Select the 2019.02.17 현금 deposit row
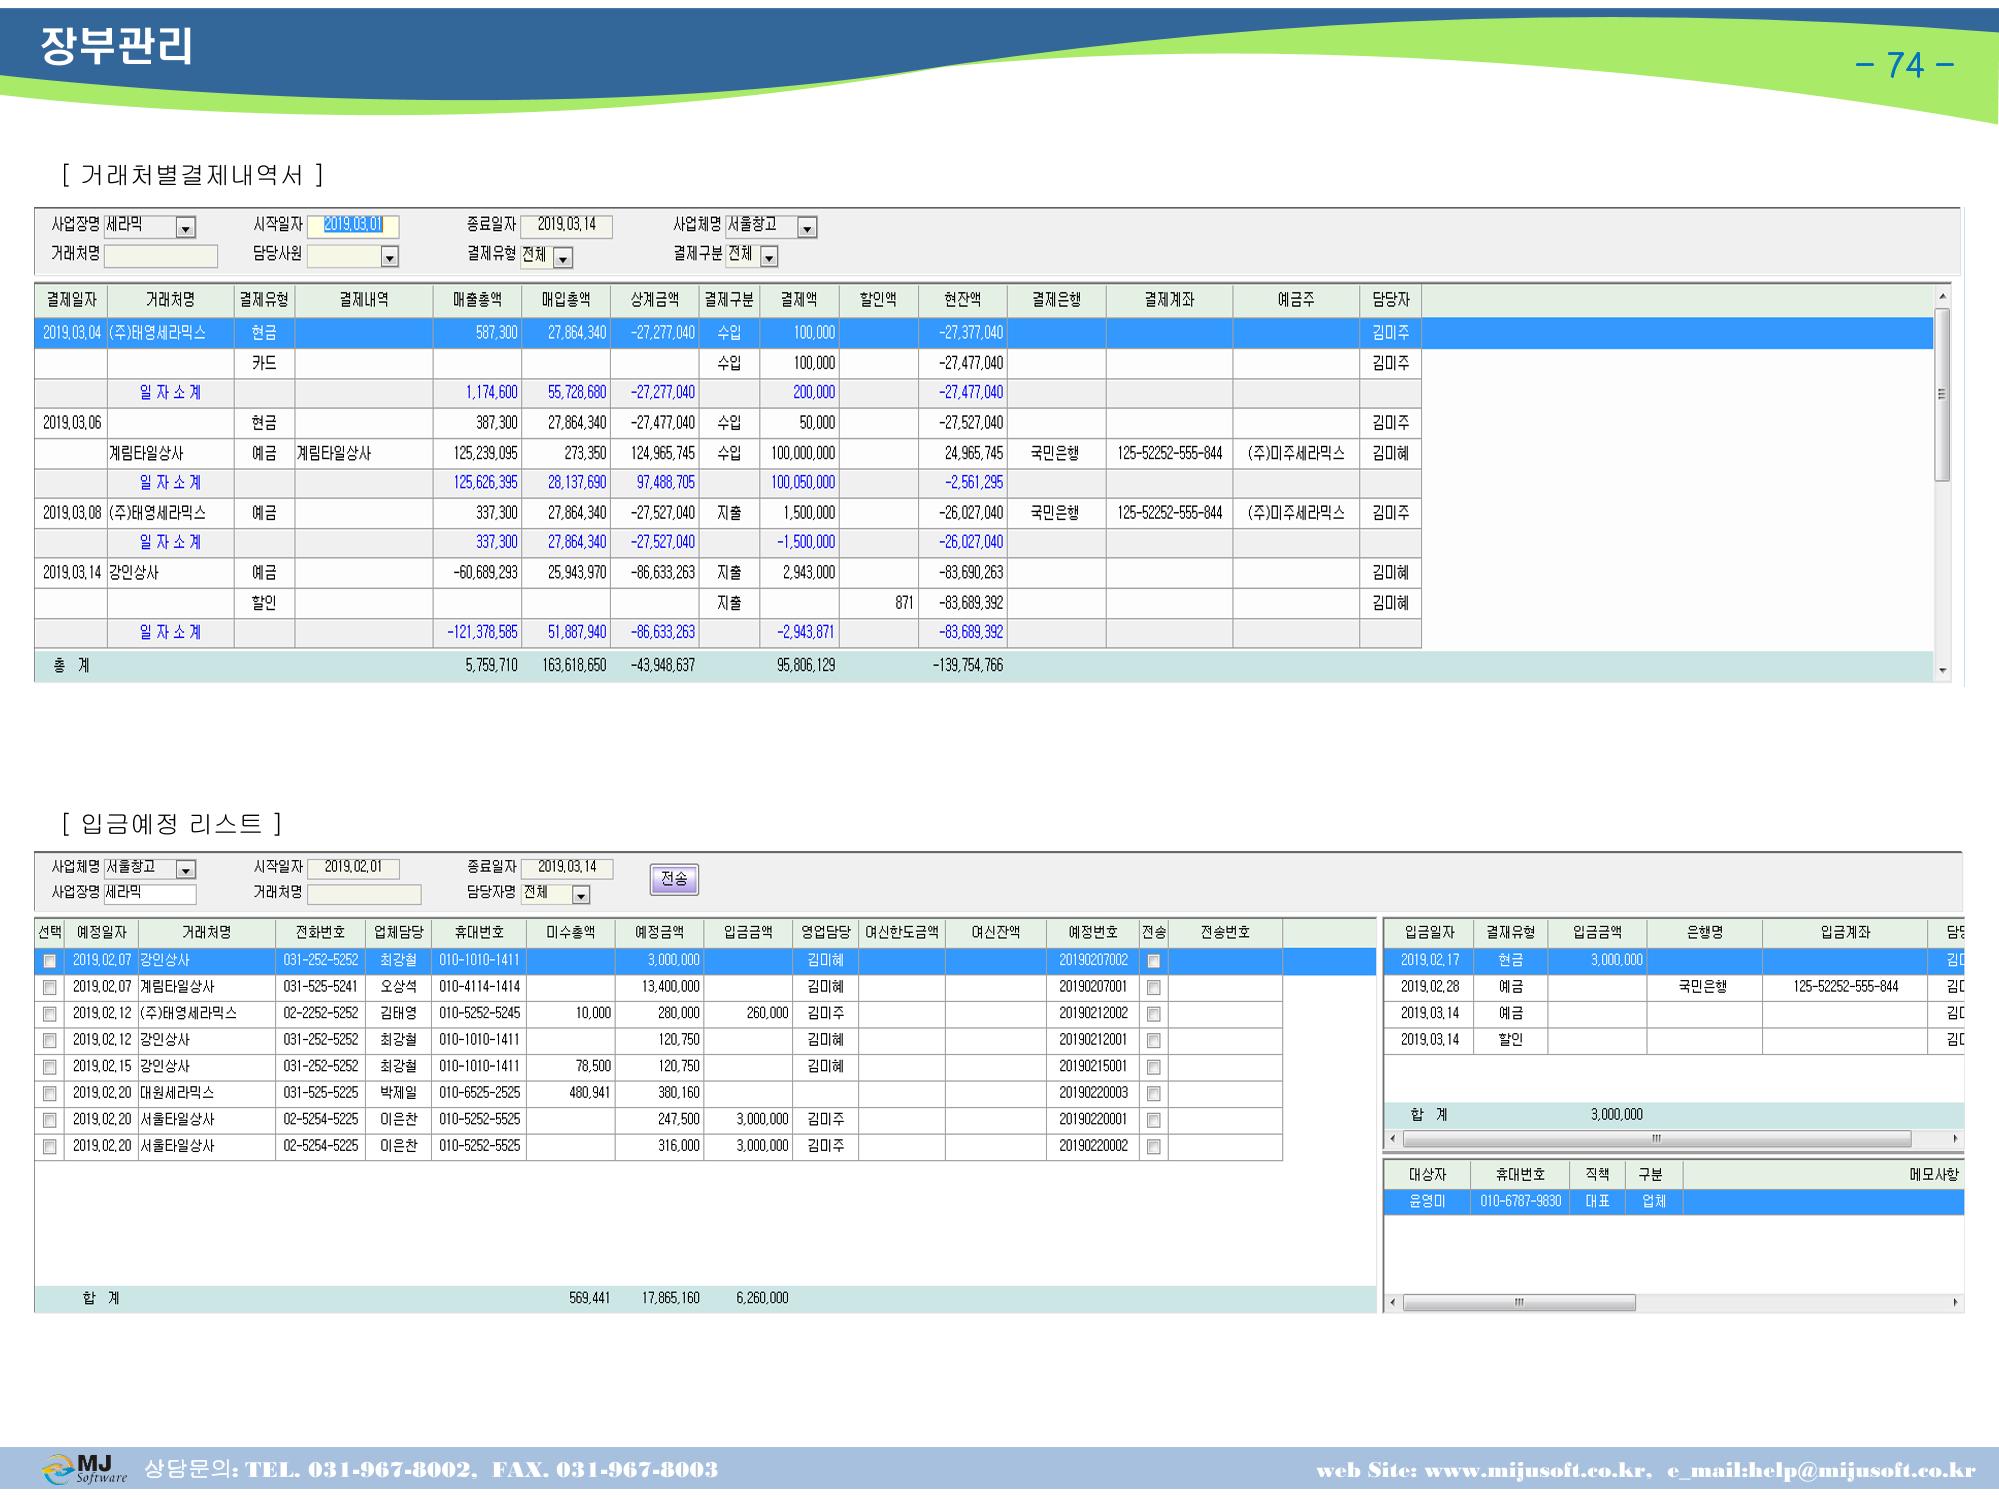 pos(1673,961)
